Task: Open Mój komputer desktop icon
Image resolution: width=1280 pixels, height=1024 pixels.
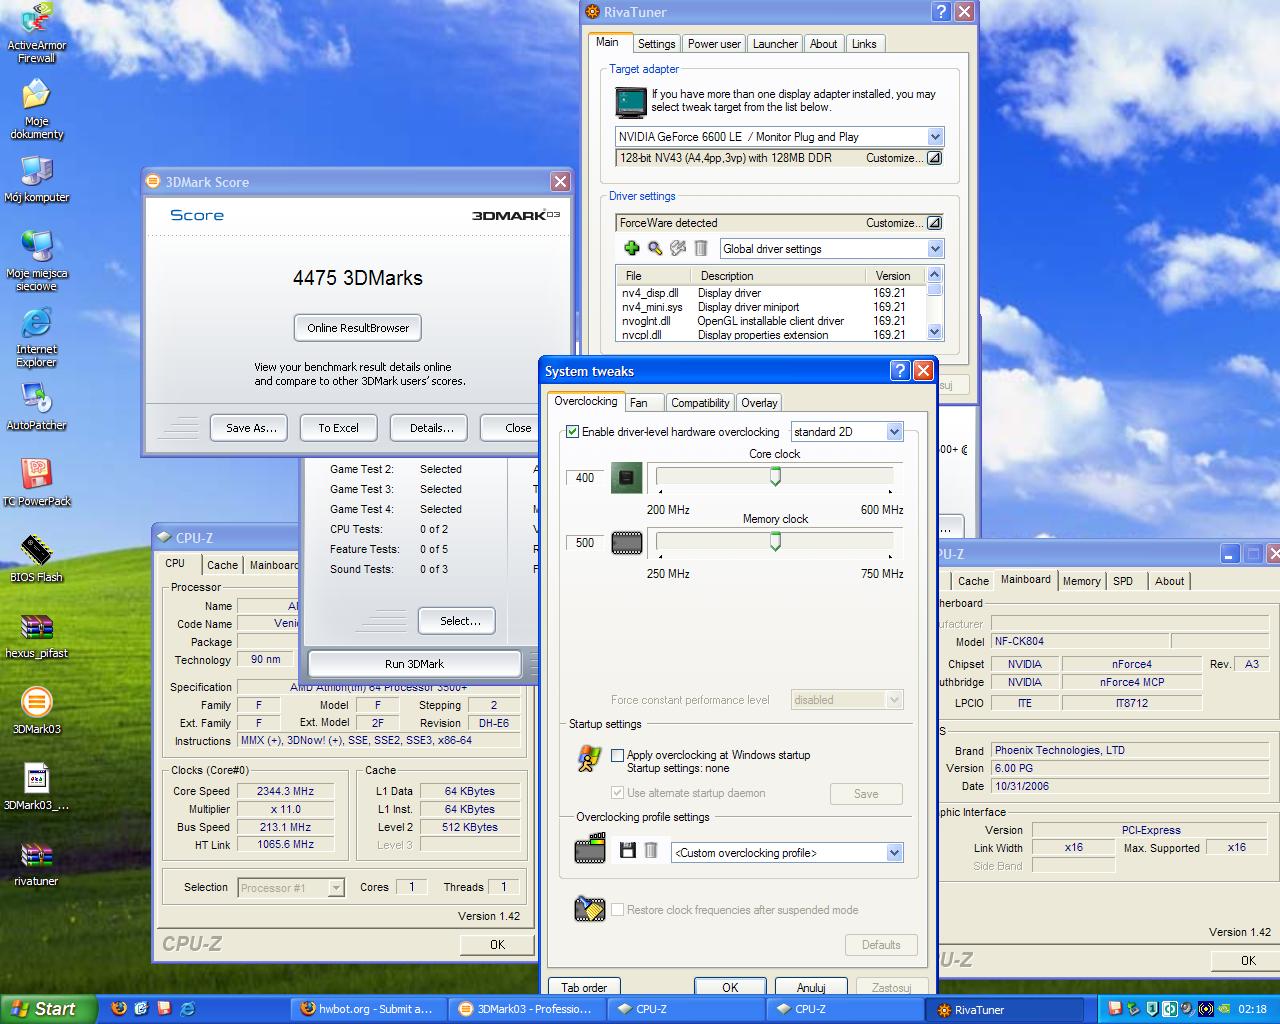Action: [x=37, y=178]
